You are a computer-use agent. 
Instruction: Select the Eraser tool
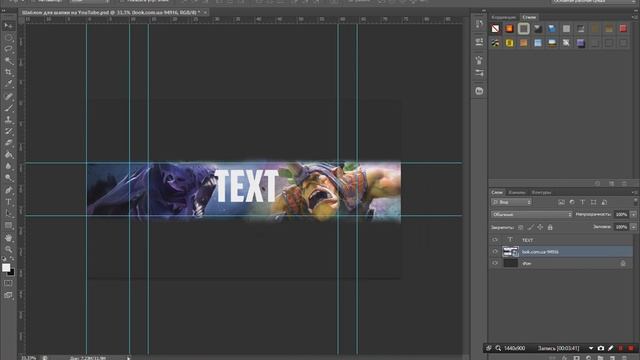(8, 143)
